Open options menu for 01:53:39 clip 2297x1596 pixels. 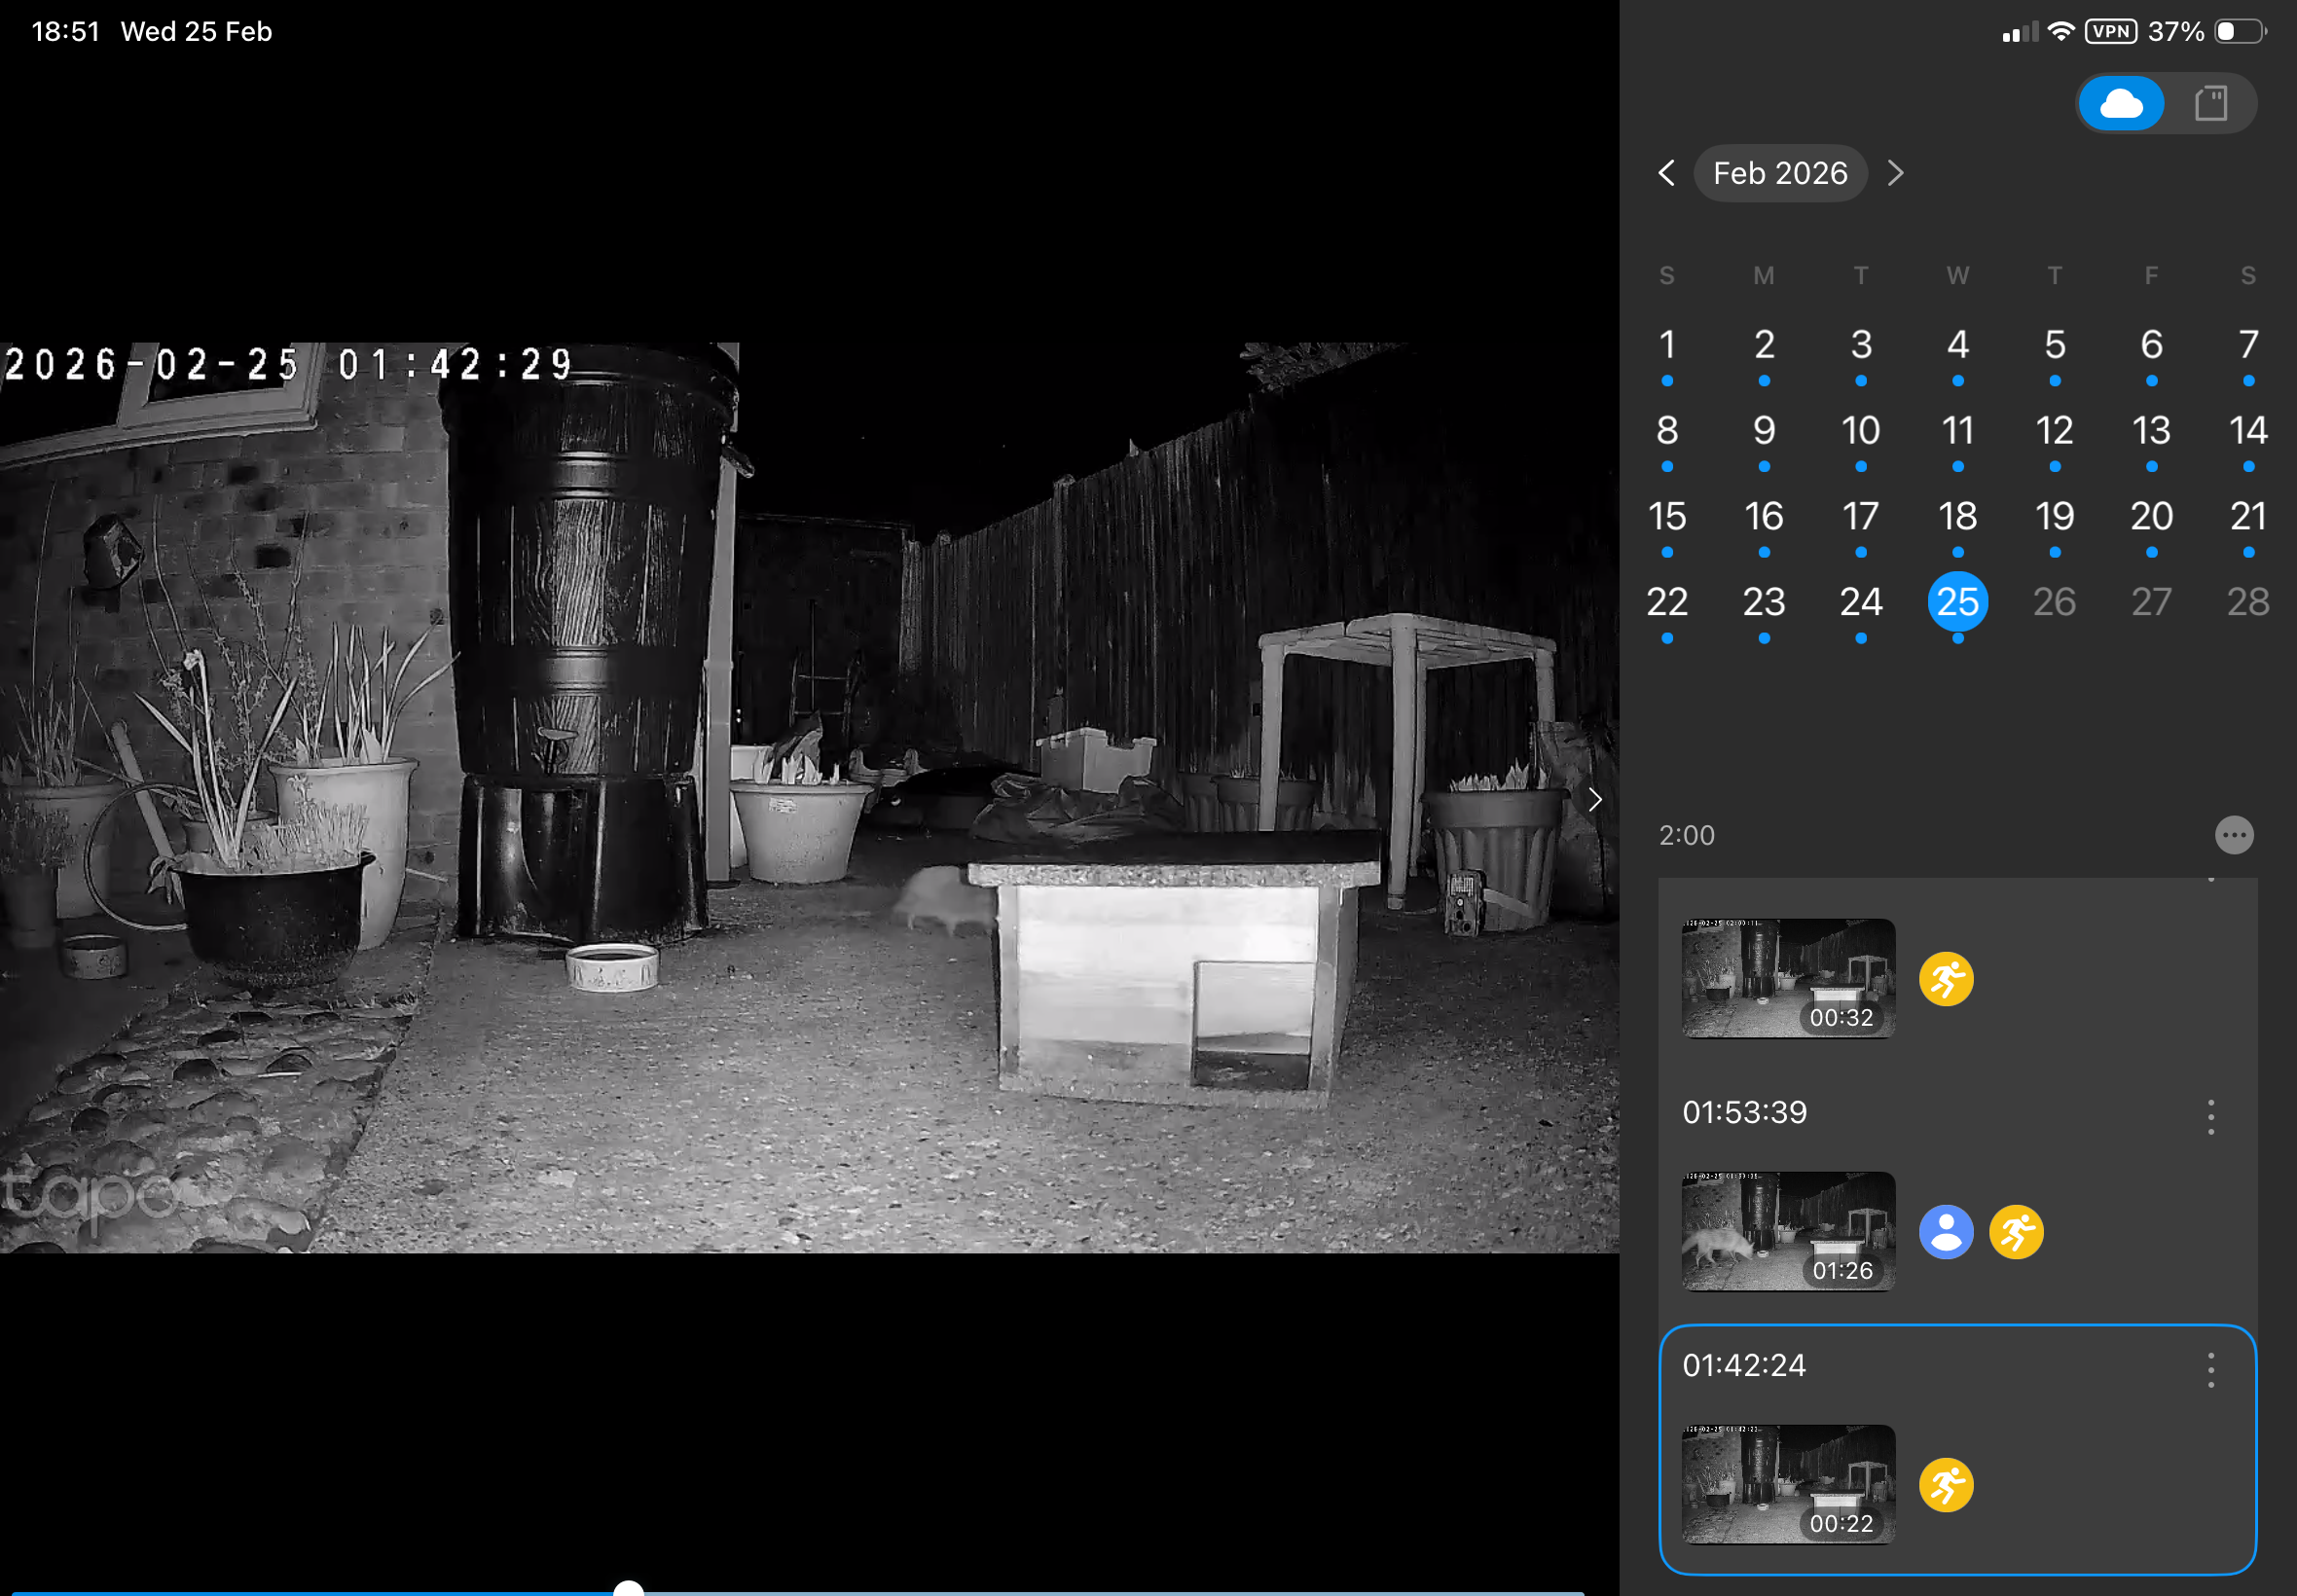(x=2211, y=1117)
